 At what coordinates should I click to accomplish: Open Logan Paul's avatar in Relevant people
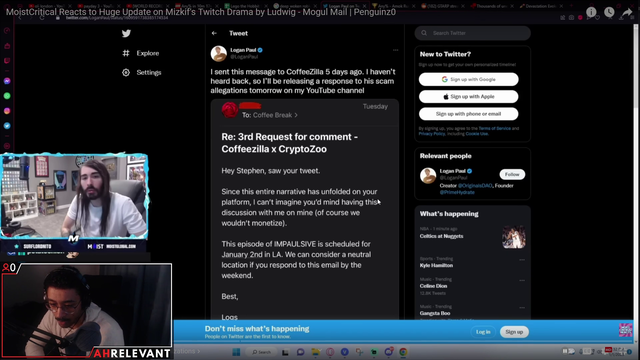pyautogui.click(x=428, y=176)
